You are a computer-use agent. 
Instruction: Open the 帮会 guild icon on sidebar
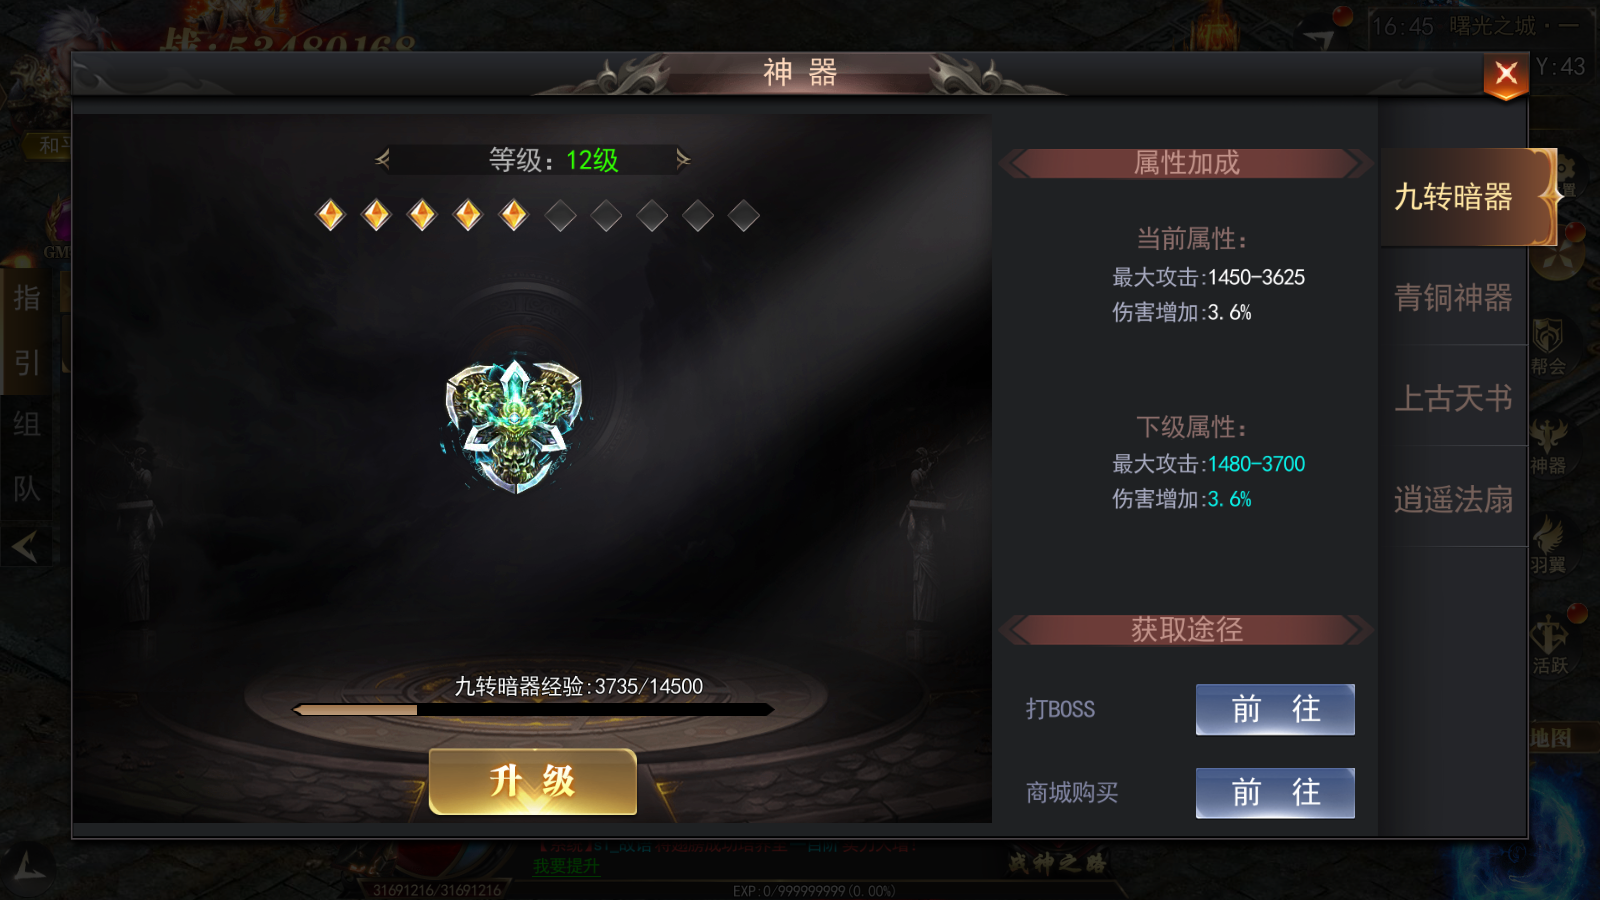1548,346
